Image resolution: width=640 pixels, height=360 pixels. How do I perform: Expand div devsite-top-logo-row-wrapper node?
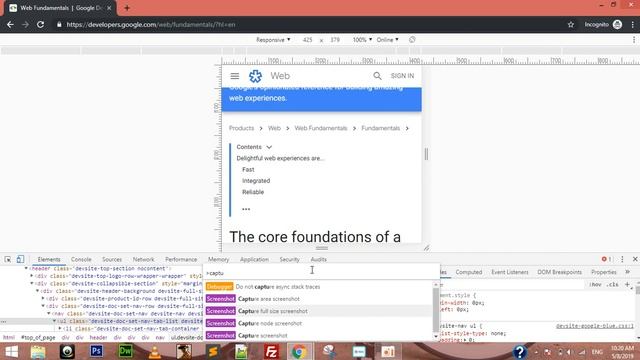[32, 276]
